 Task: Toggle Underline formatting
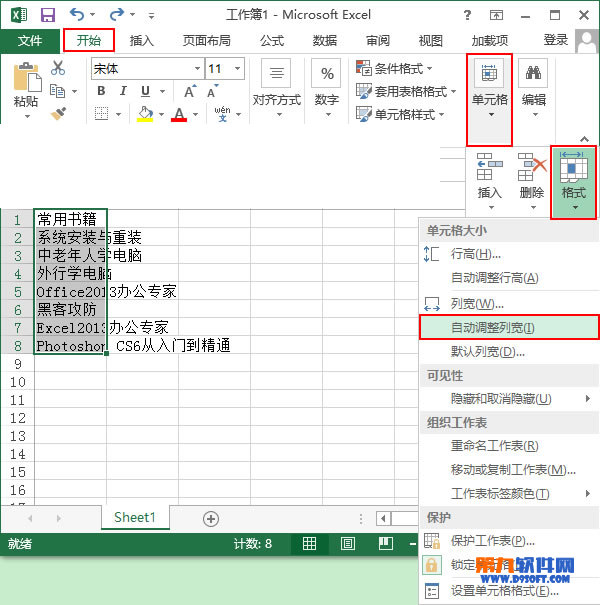(145, 91)
